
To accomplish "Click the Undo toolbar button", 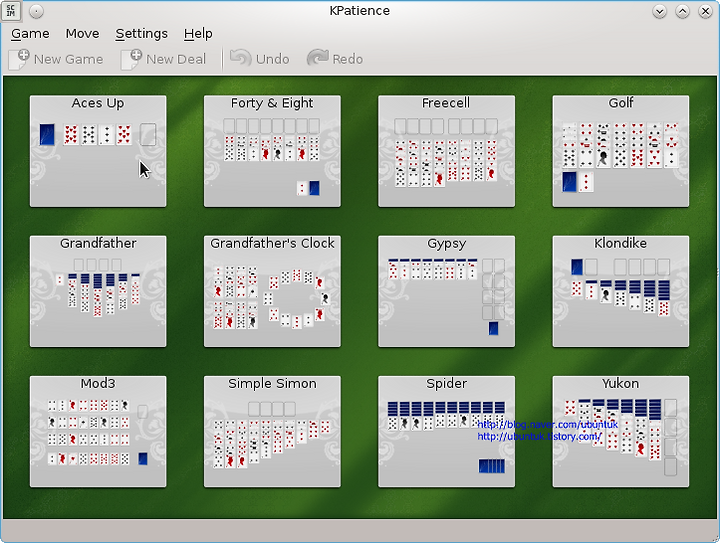I will [260, 59].
